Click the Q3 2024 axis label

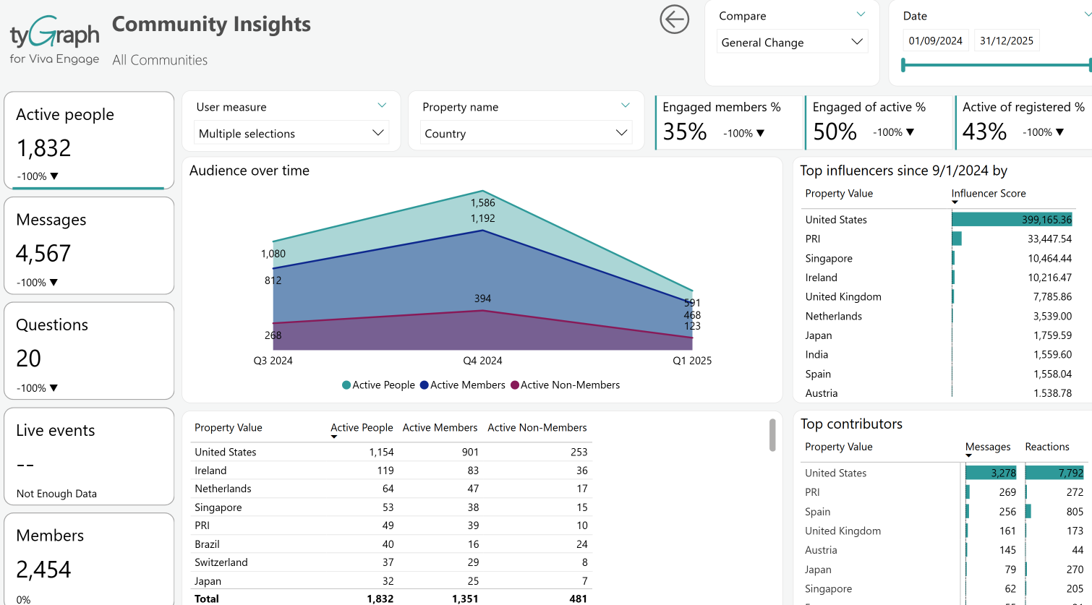(x=273, y=361)
